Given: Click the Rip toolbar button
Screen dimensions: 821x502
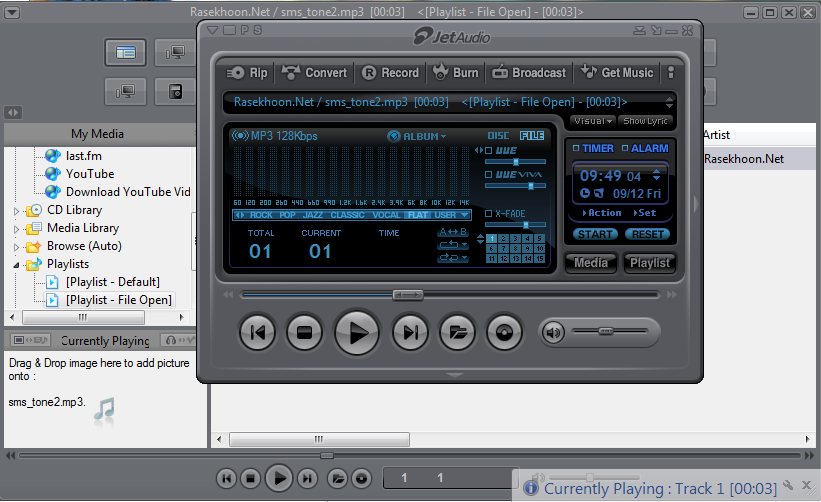Looking at the screenshot, I should 247,73.
